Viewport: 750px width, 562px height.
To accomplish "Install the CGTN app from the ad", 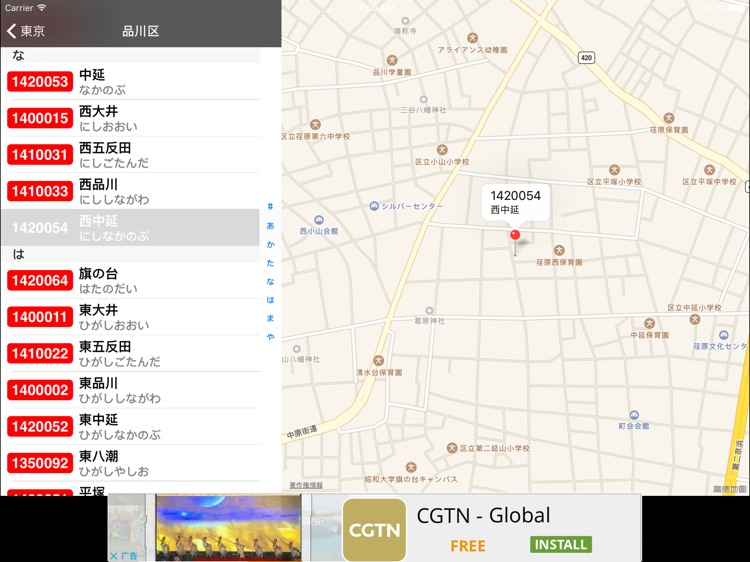I will pyautogui.click(x=561, y=544).
